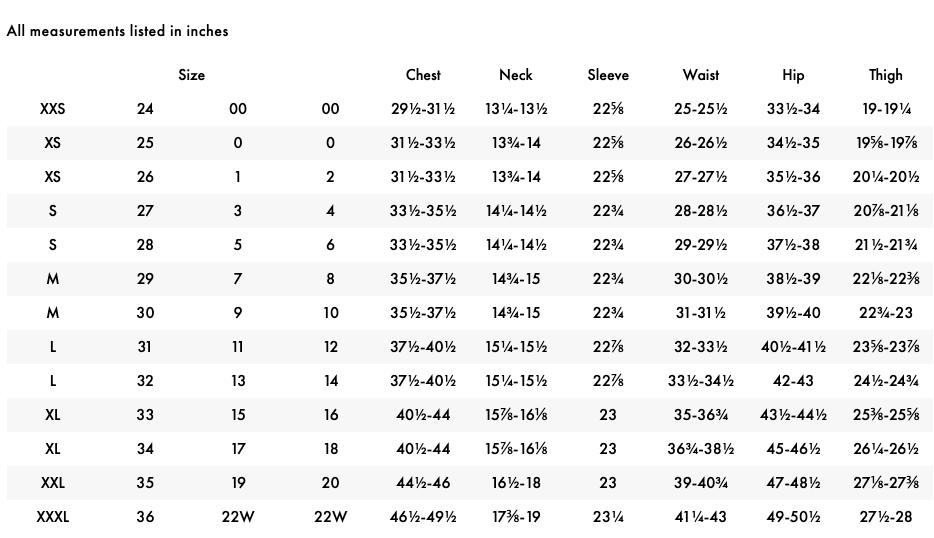Screen dimensions: 934x538
Task: Click the chest value 44½-46
Action: [423, 483]
